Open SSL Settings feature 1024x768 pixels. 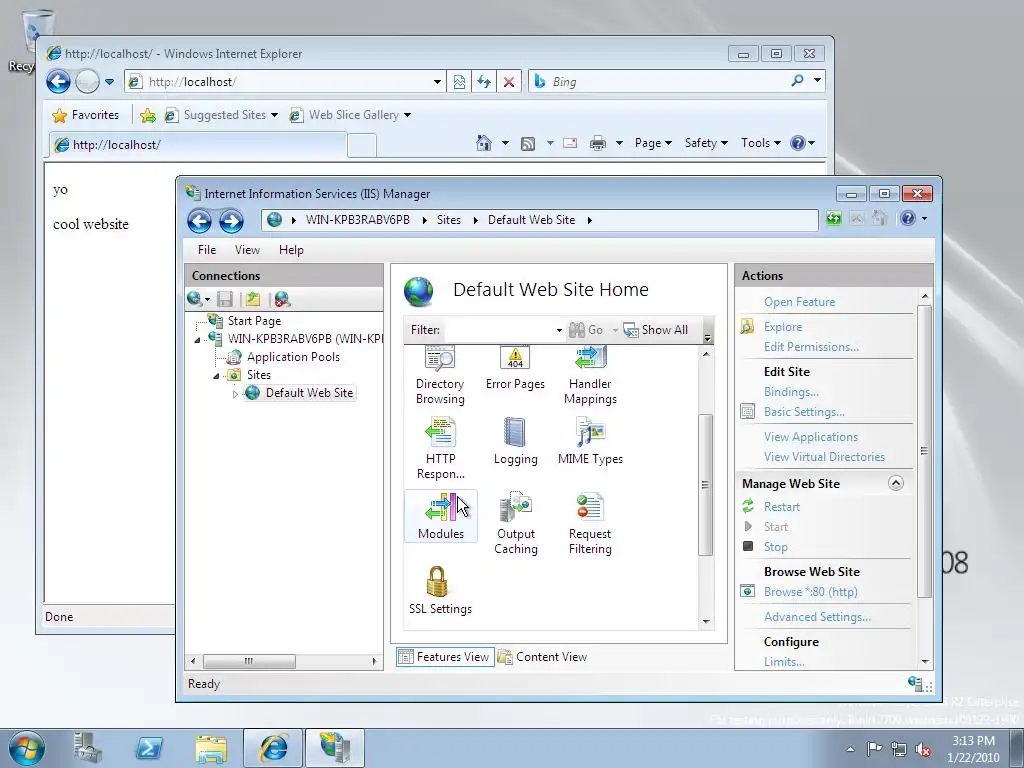coord(440,590)
